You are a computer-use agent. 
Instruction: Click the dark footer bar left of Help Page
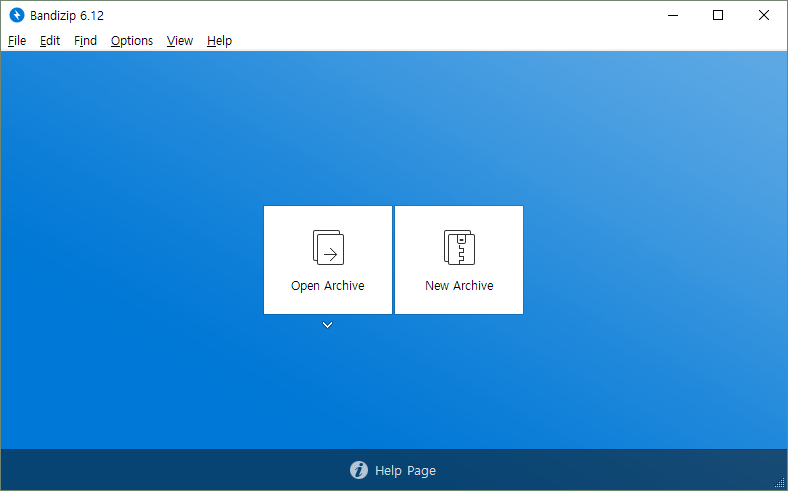point(150,470)
